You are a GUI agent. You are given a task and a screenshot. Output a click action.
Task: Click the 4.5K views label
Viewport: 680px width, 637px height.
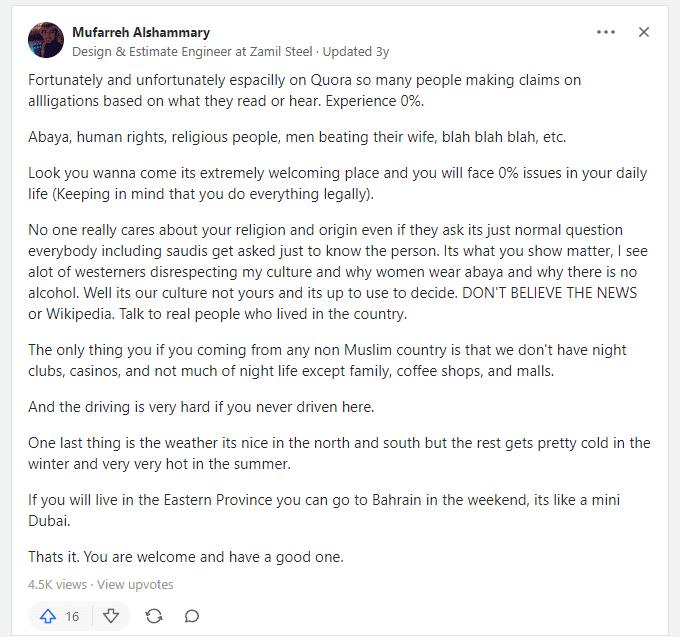tap(57, 585)
